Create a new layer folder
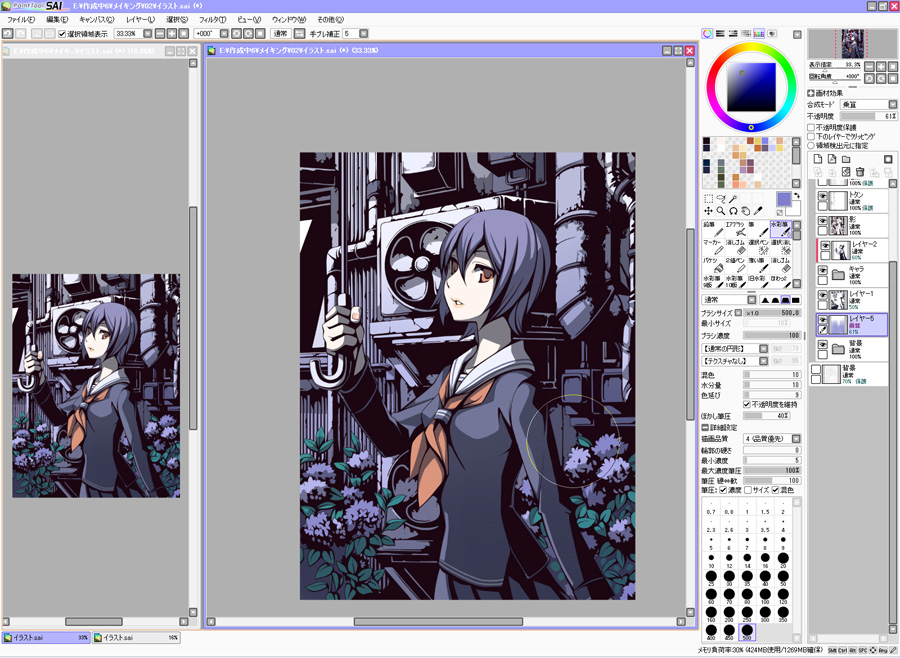The width and height of the screenshot is (900, 658). (x=845, y=159)
